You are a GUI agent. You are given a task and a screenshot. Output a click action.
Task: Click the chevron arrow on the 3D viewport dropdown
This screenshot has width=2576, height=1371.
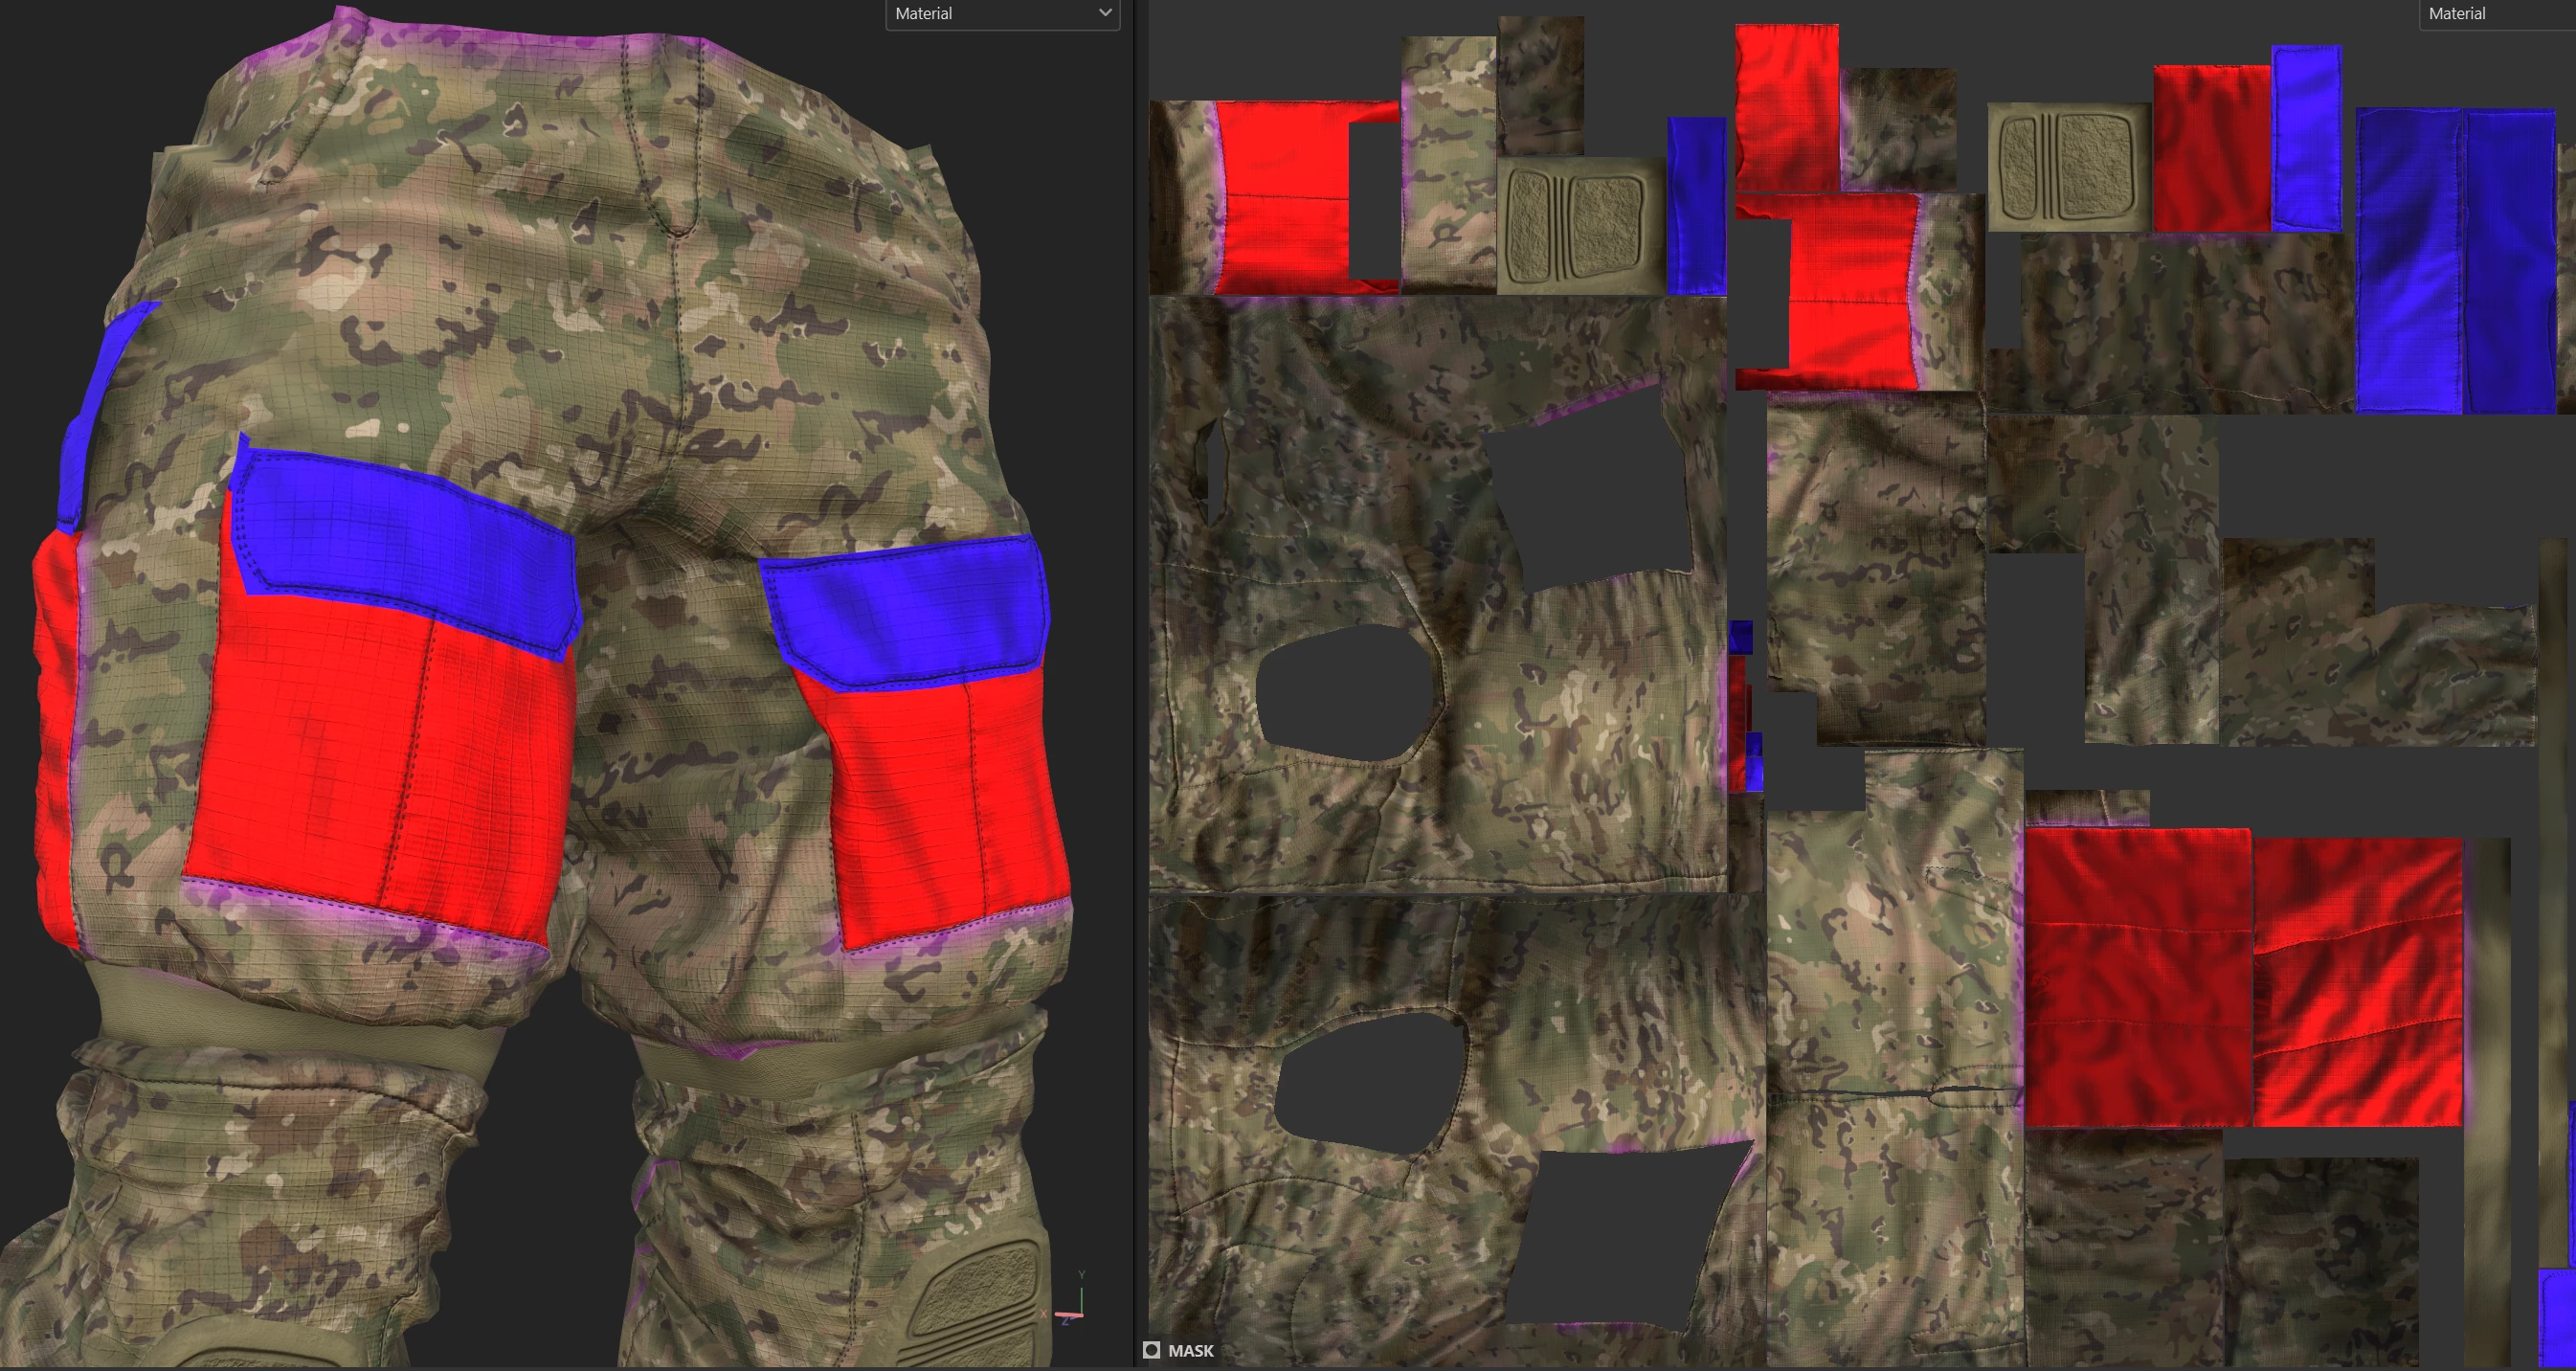tap(1105, 13)
